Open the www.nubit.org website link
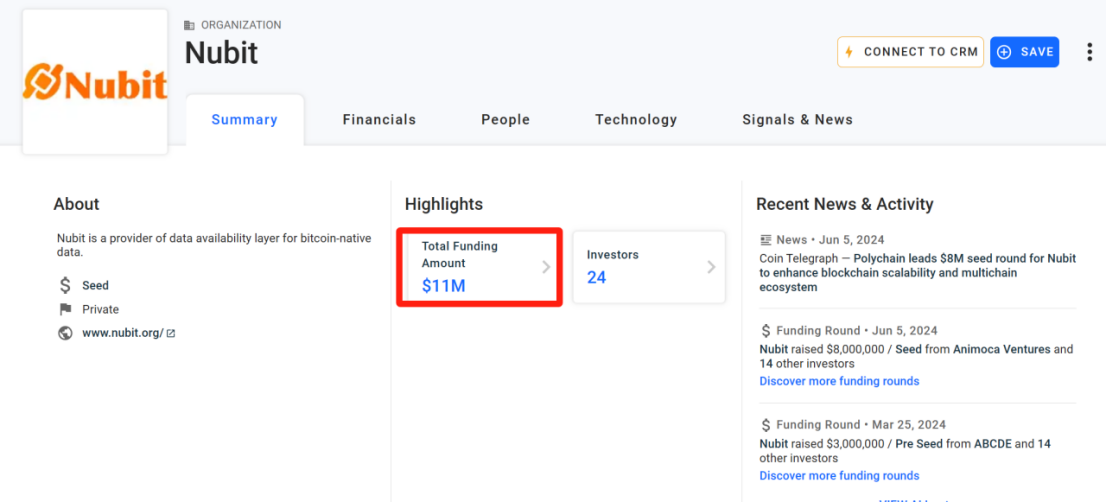Viewport: 1107px width, 502px height. point(123,333)
